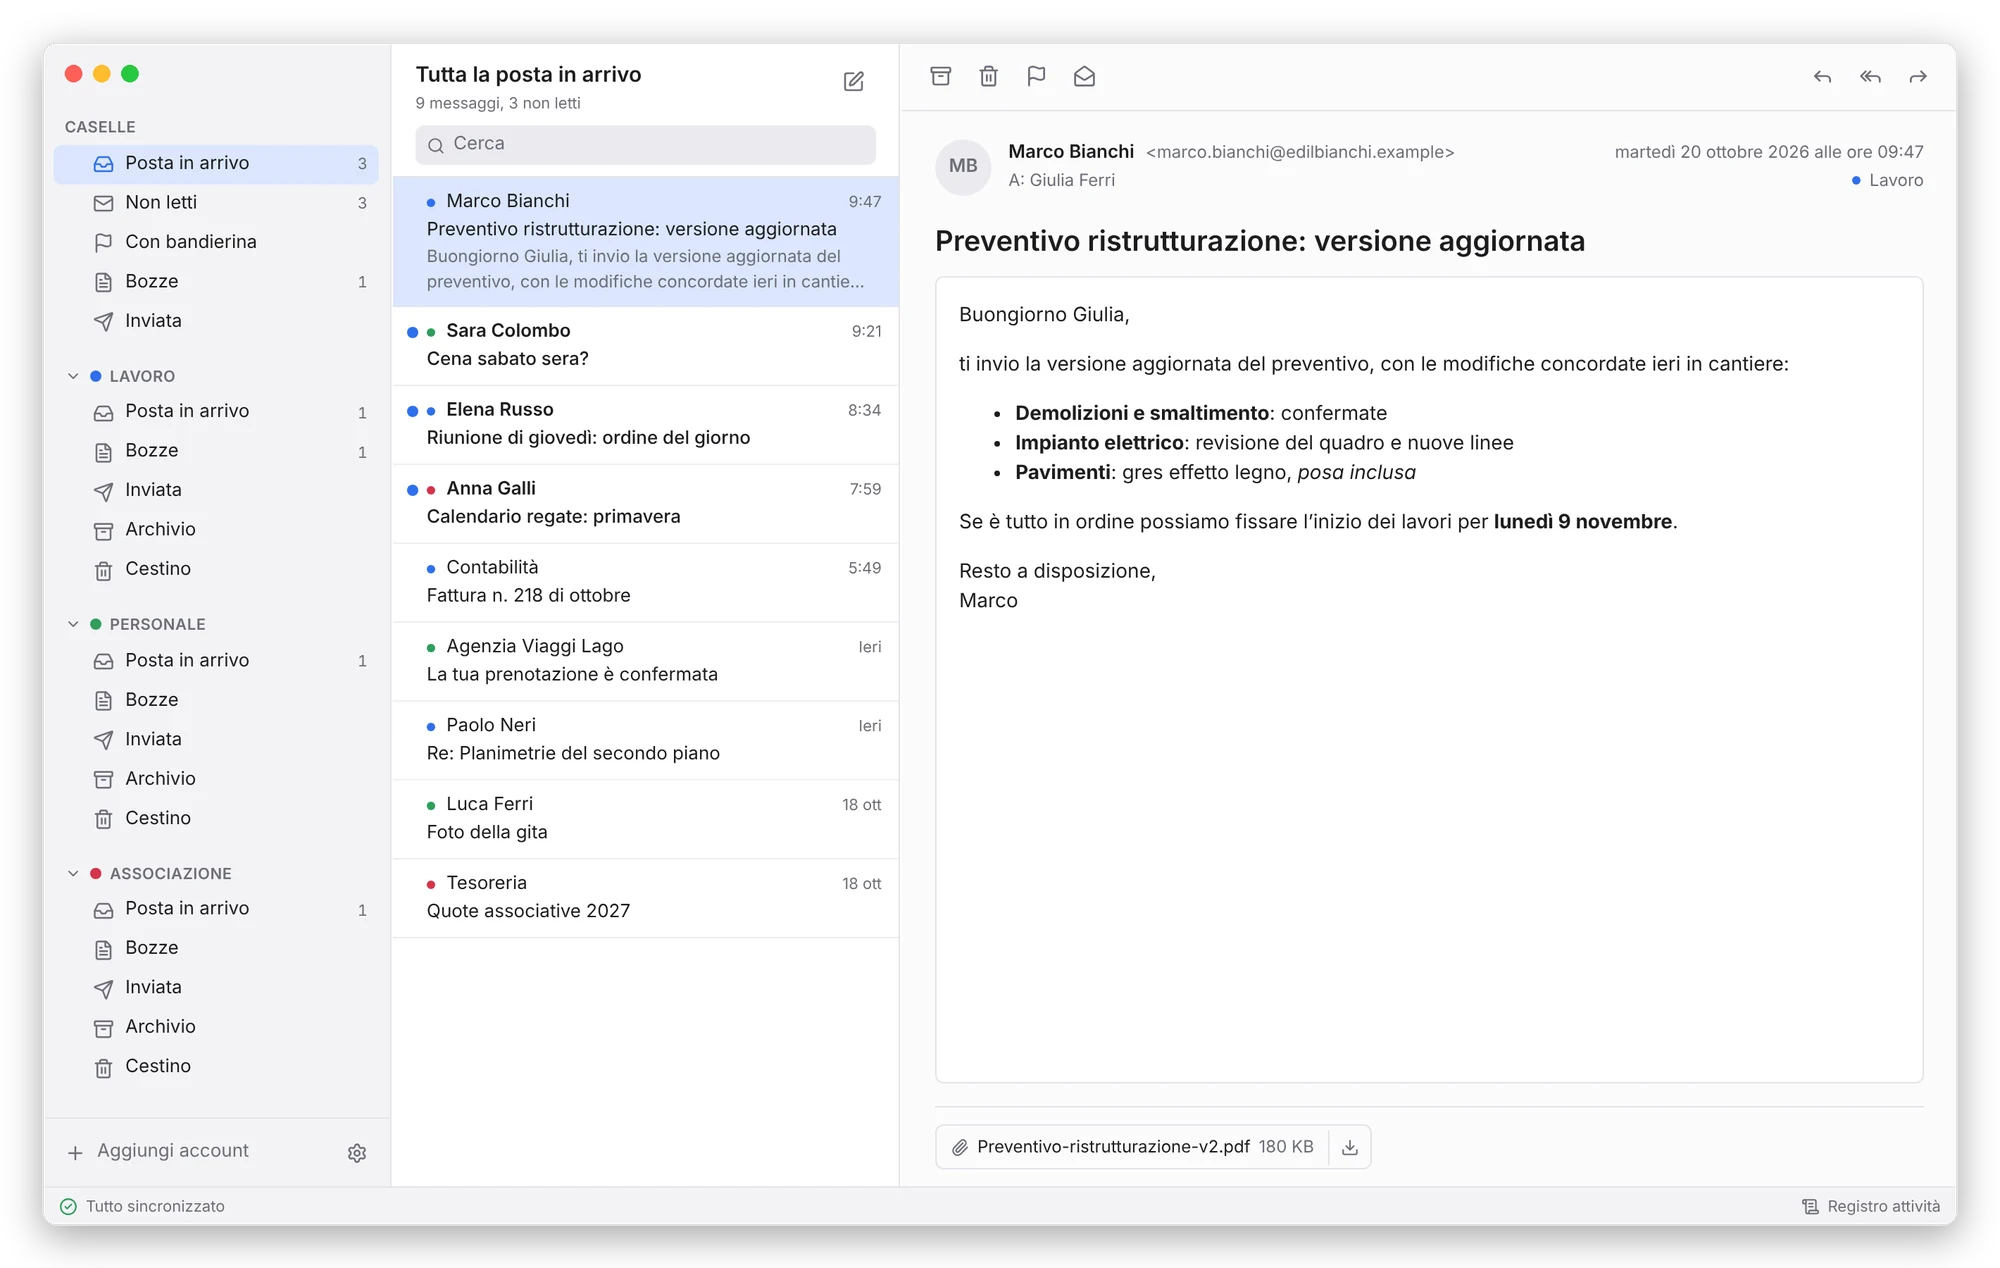2000x1268 pixels.
Task: Click the Preventivo-ristrutturazione-v2.pdf attachment name
Action: [1113, 1147]
